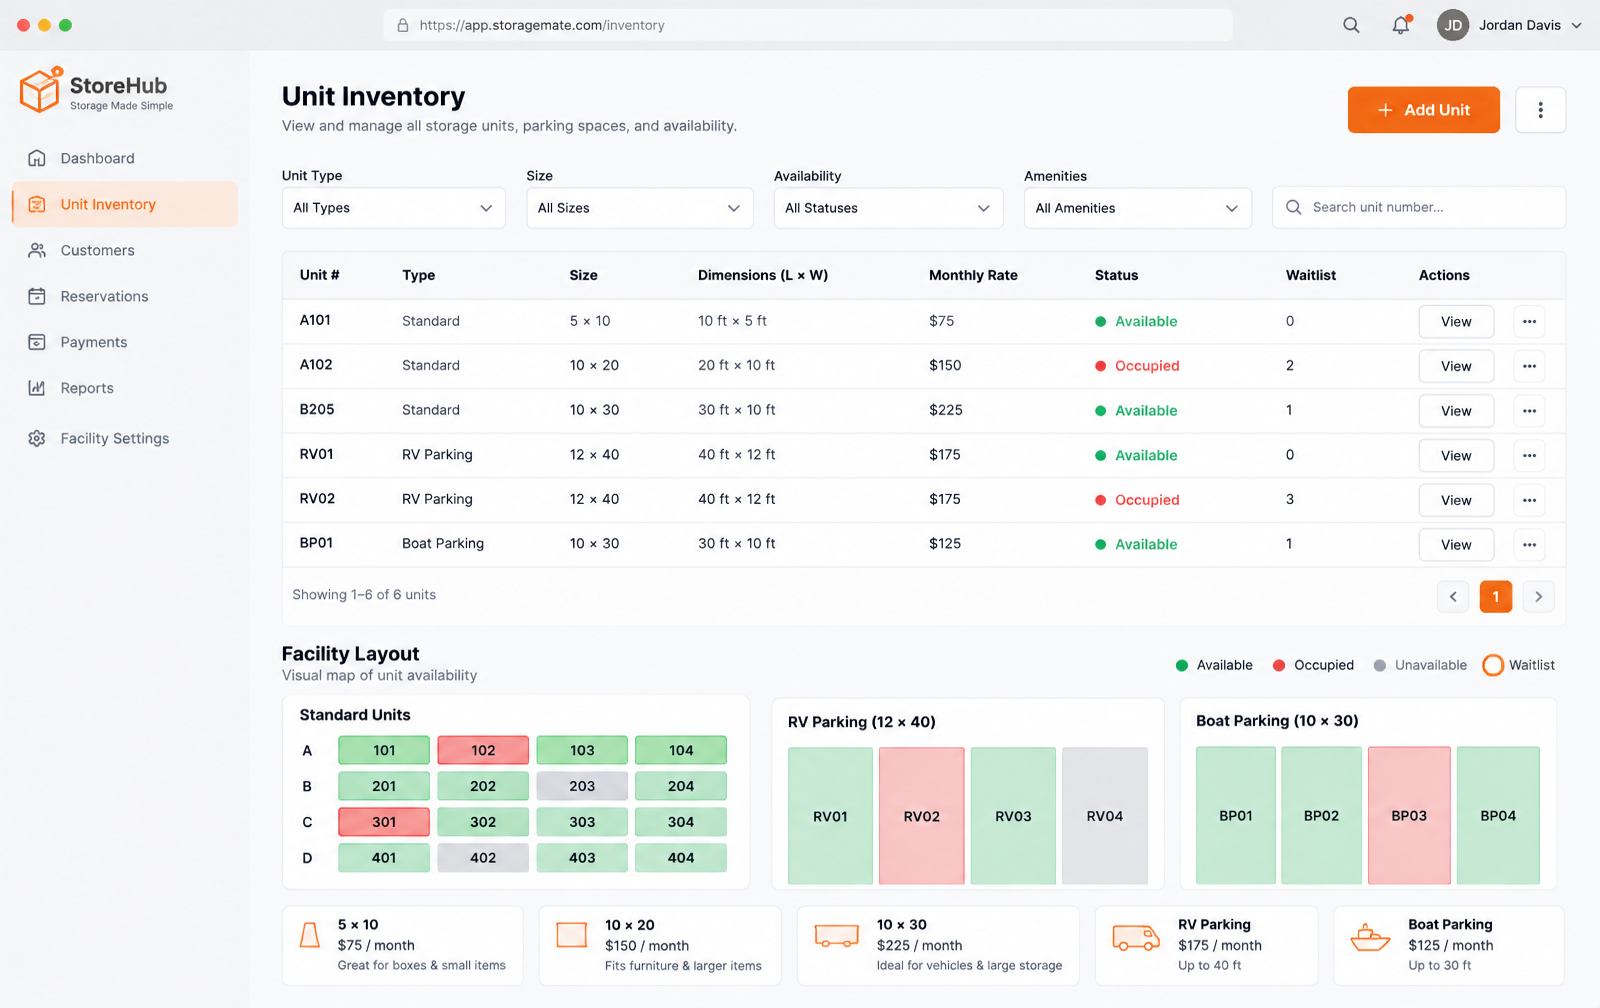
Task: Click the Waitlist column header
Action: point(1311,275)
